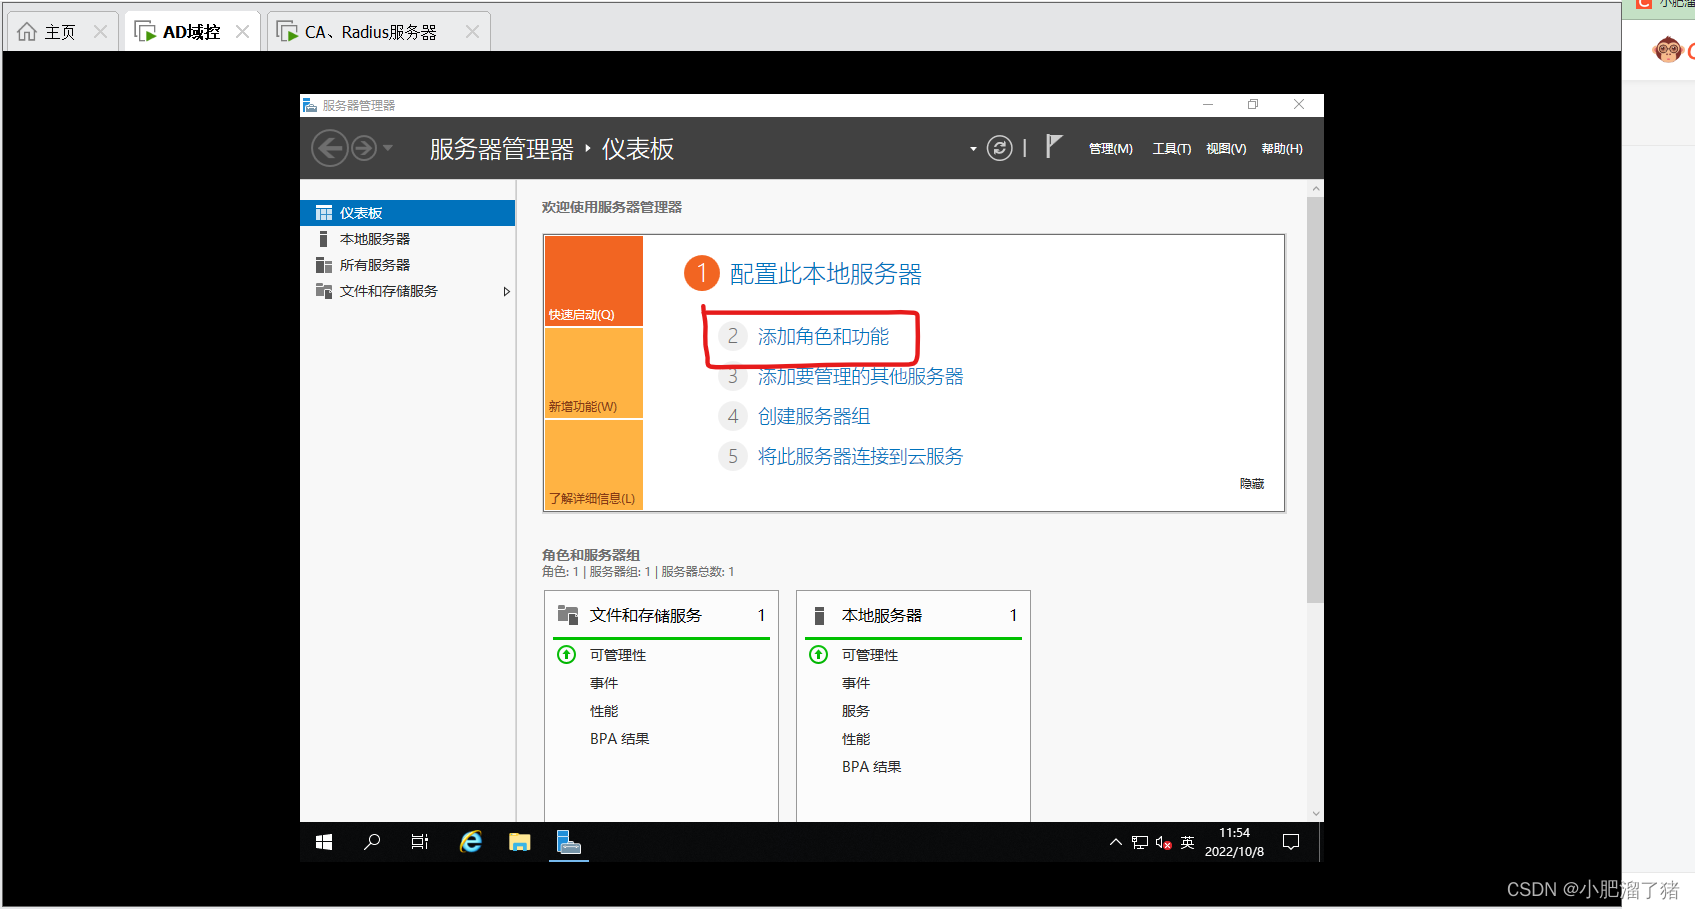Open Task View on the taskbar

coord(420,843)
